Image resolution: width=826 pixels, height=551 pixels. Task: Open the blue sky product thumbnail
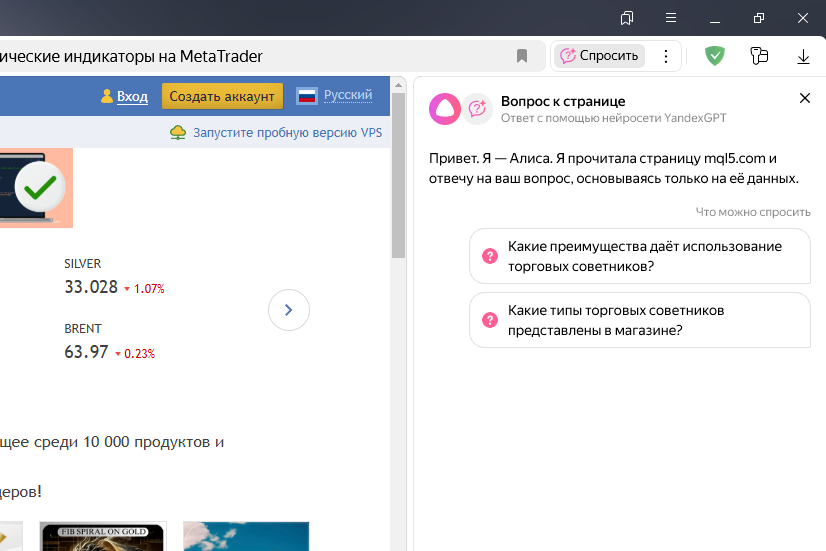(x=246, y=536)
